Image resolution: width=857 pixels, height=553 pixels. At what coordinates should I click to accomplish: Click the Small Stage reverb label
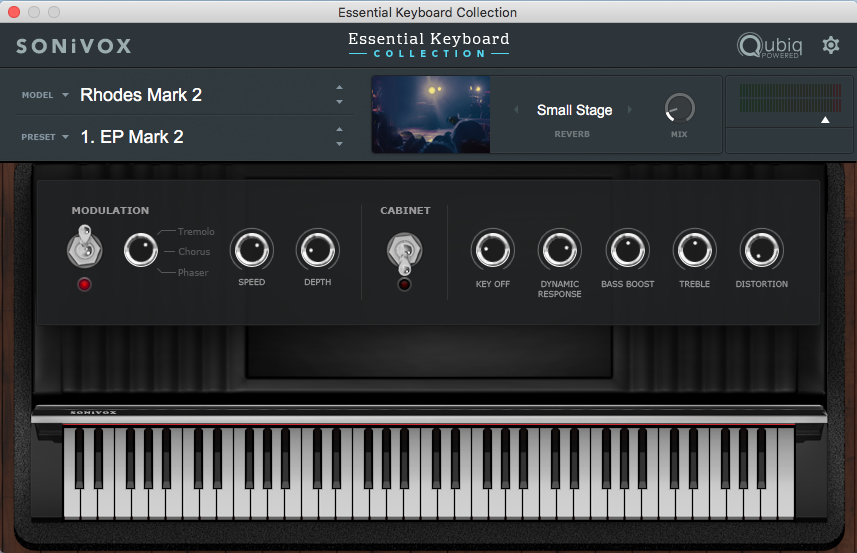pyautogui.click(x=574, y=110)
